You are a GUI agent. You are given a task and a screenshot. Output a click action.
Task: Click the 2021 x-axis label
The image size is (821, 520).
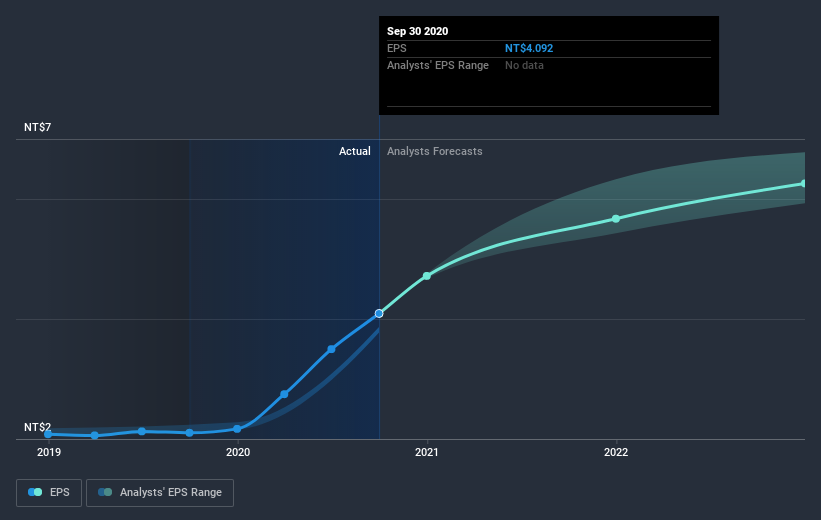tap(427, 452)
